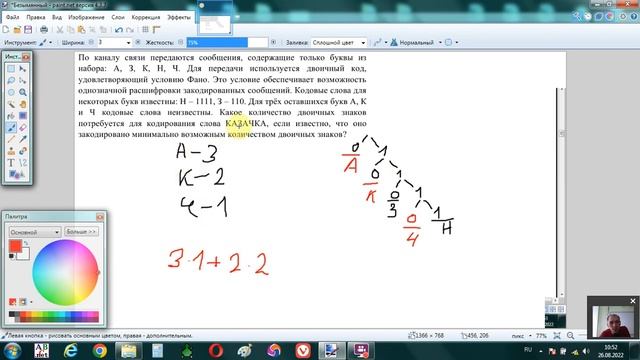Pick a hue on the color wheel

65,272
